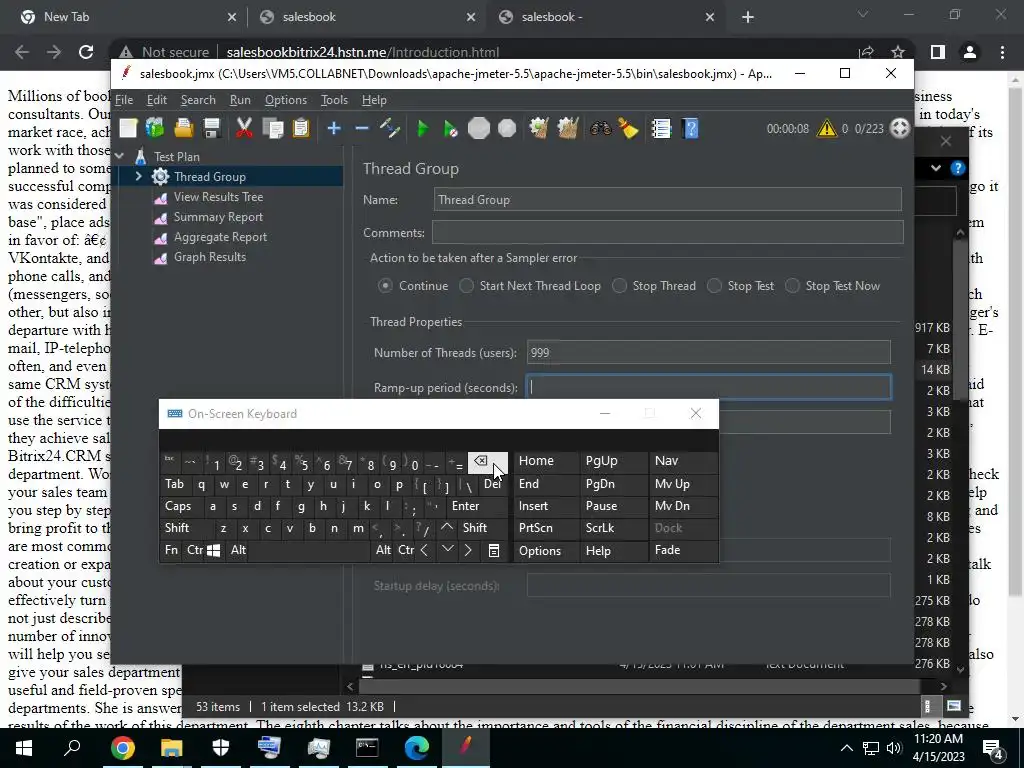Click the Reset search broom icon

coord(628,129)
